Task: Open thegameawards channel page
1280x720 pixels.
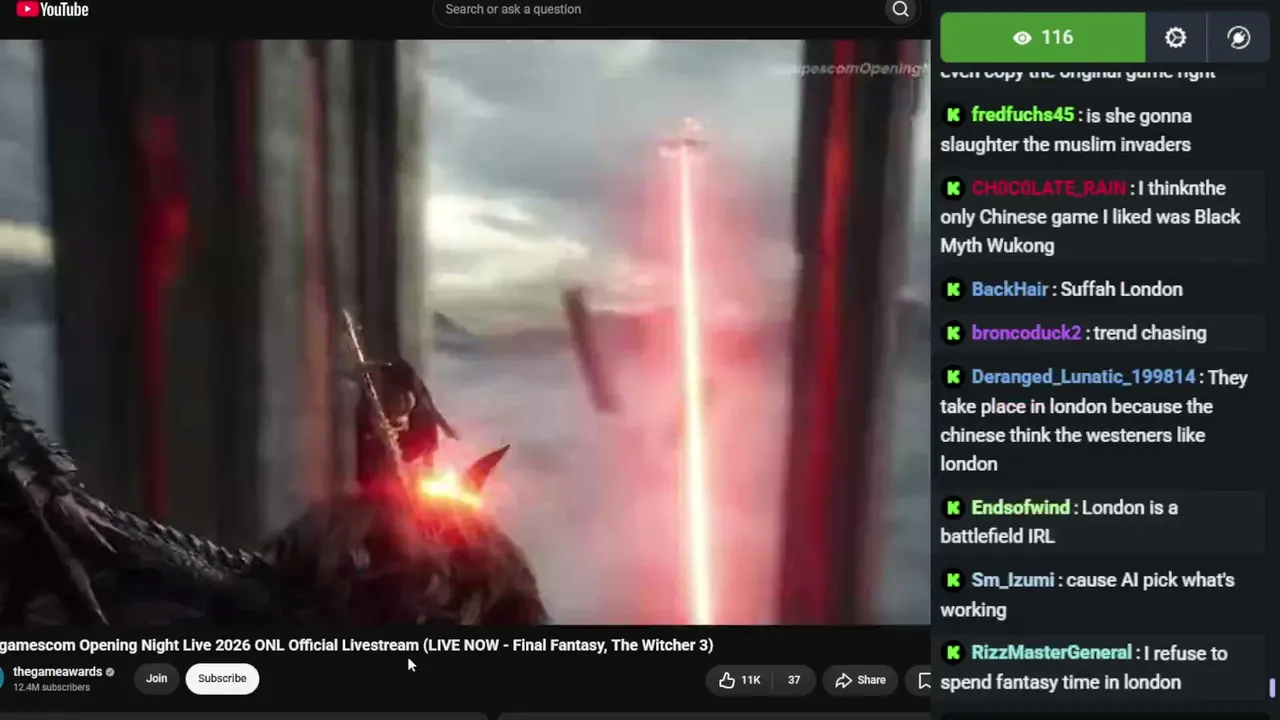Action: coord(58,672)
